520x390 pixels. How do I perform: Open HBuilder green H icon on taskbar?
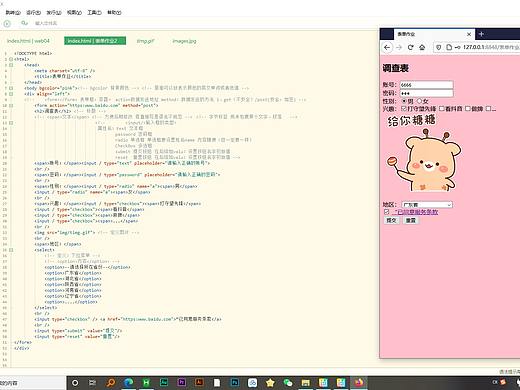146,383
